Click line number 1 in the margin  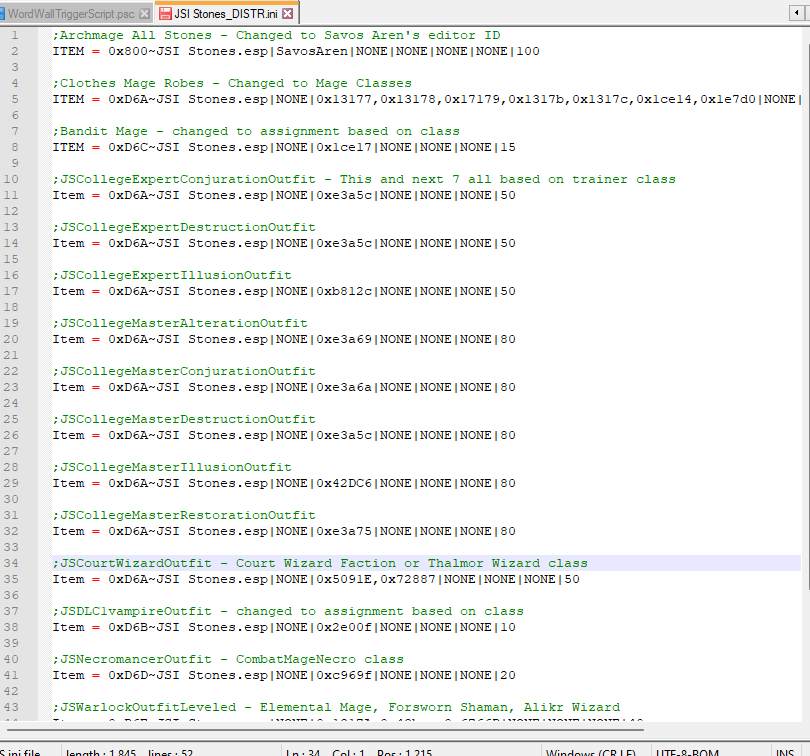14,35
